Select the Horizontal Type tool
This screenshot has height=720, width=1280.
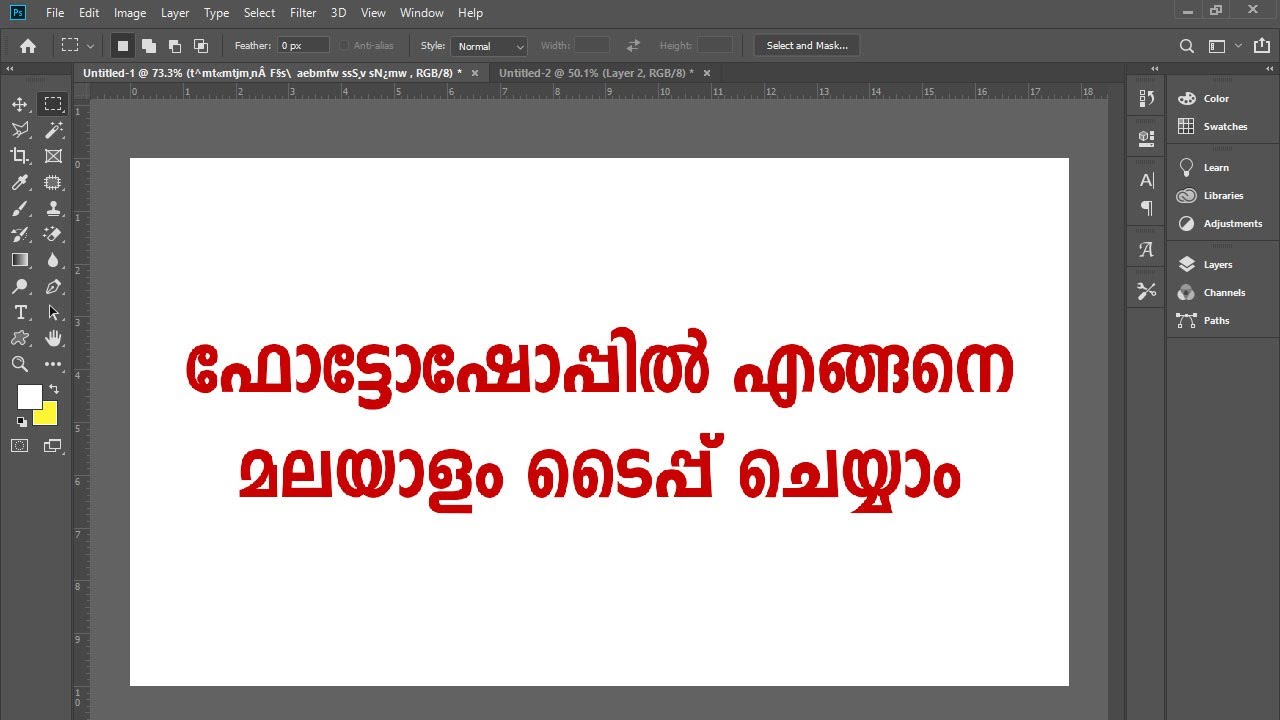(20, 313)
